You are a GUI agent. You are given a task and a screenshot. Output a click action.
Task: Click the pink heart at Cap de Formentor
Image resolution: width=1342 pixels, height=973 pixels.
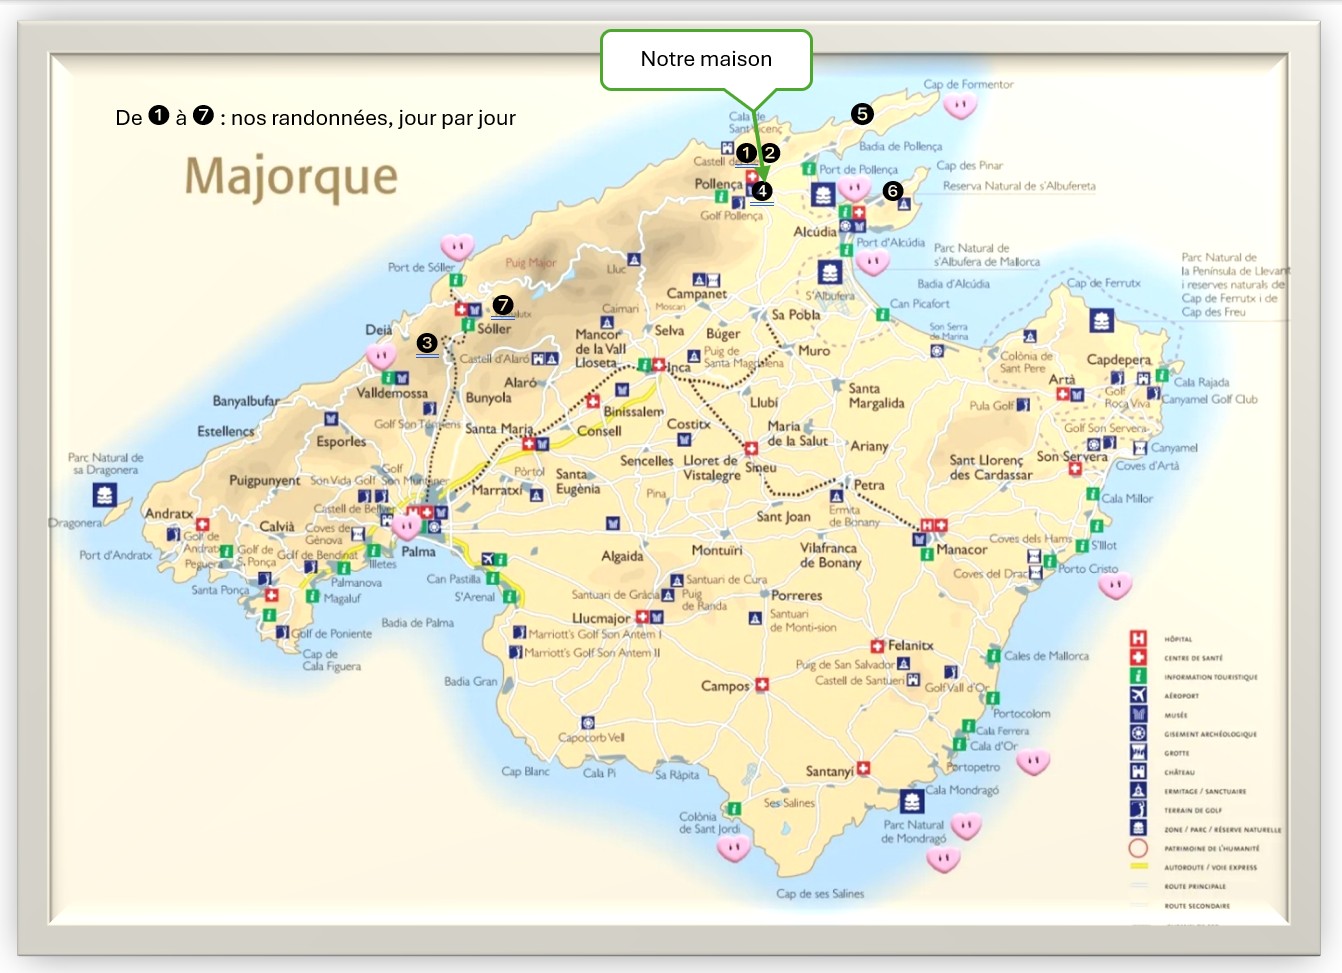(960, 105)
